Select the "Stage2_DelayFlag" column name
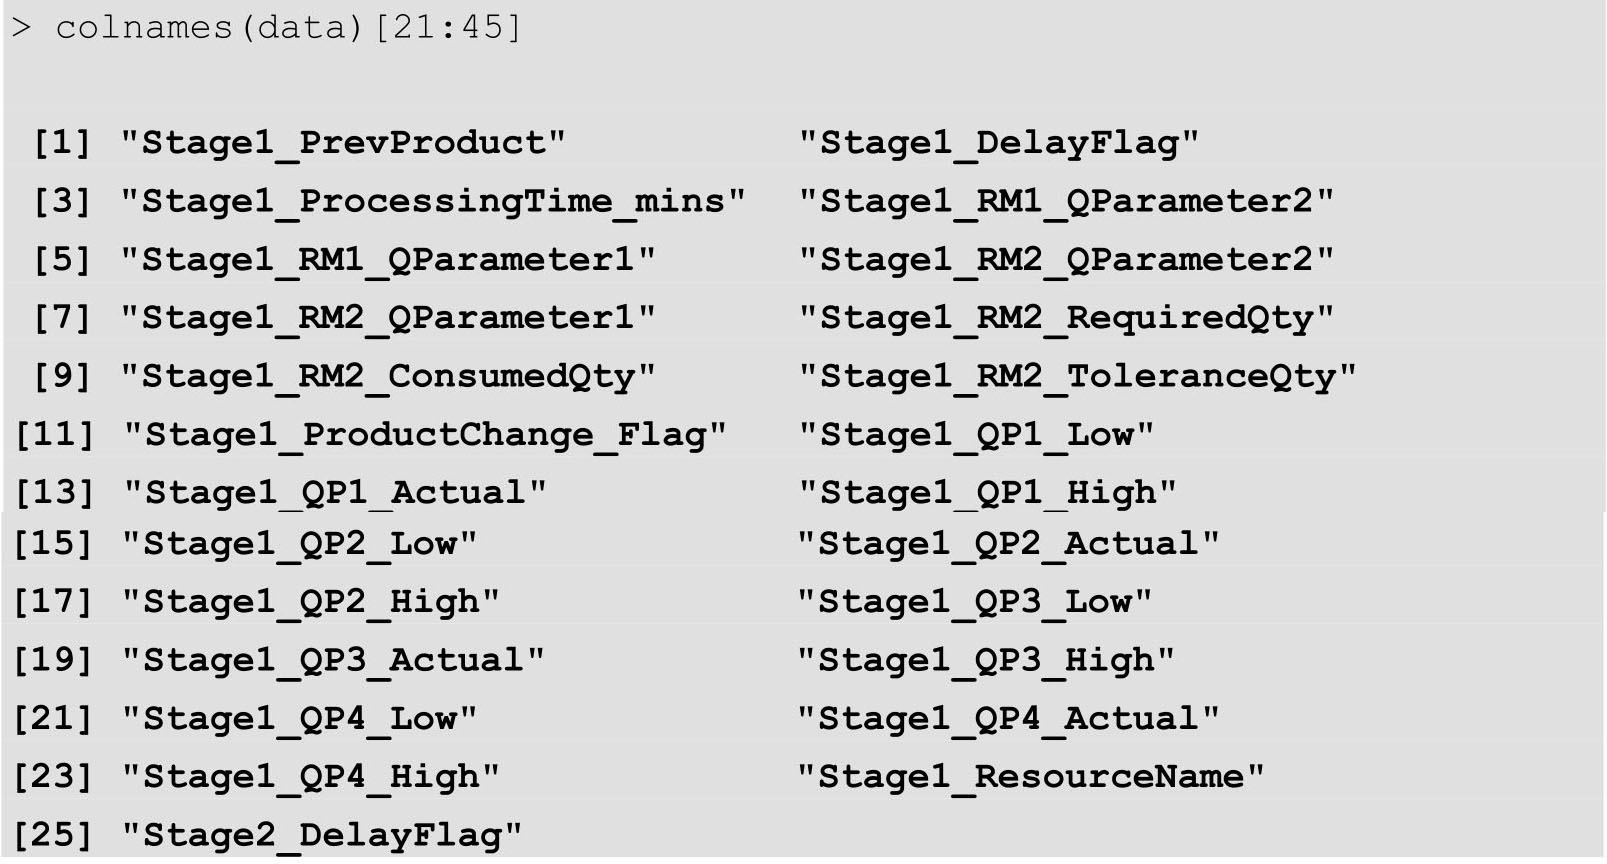 click(322, 835)
